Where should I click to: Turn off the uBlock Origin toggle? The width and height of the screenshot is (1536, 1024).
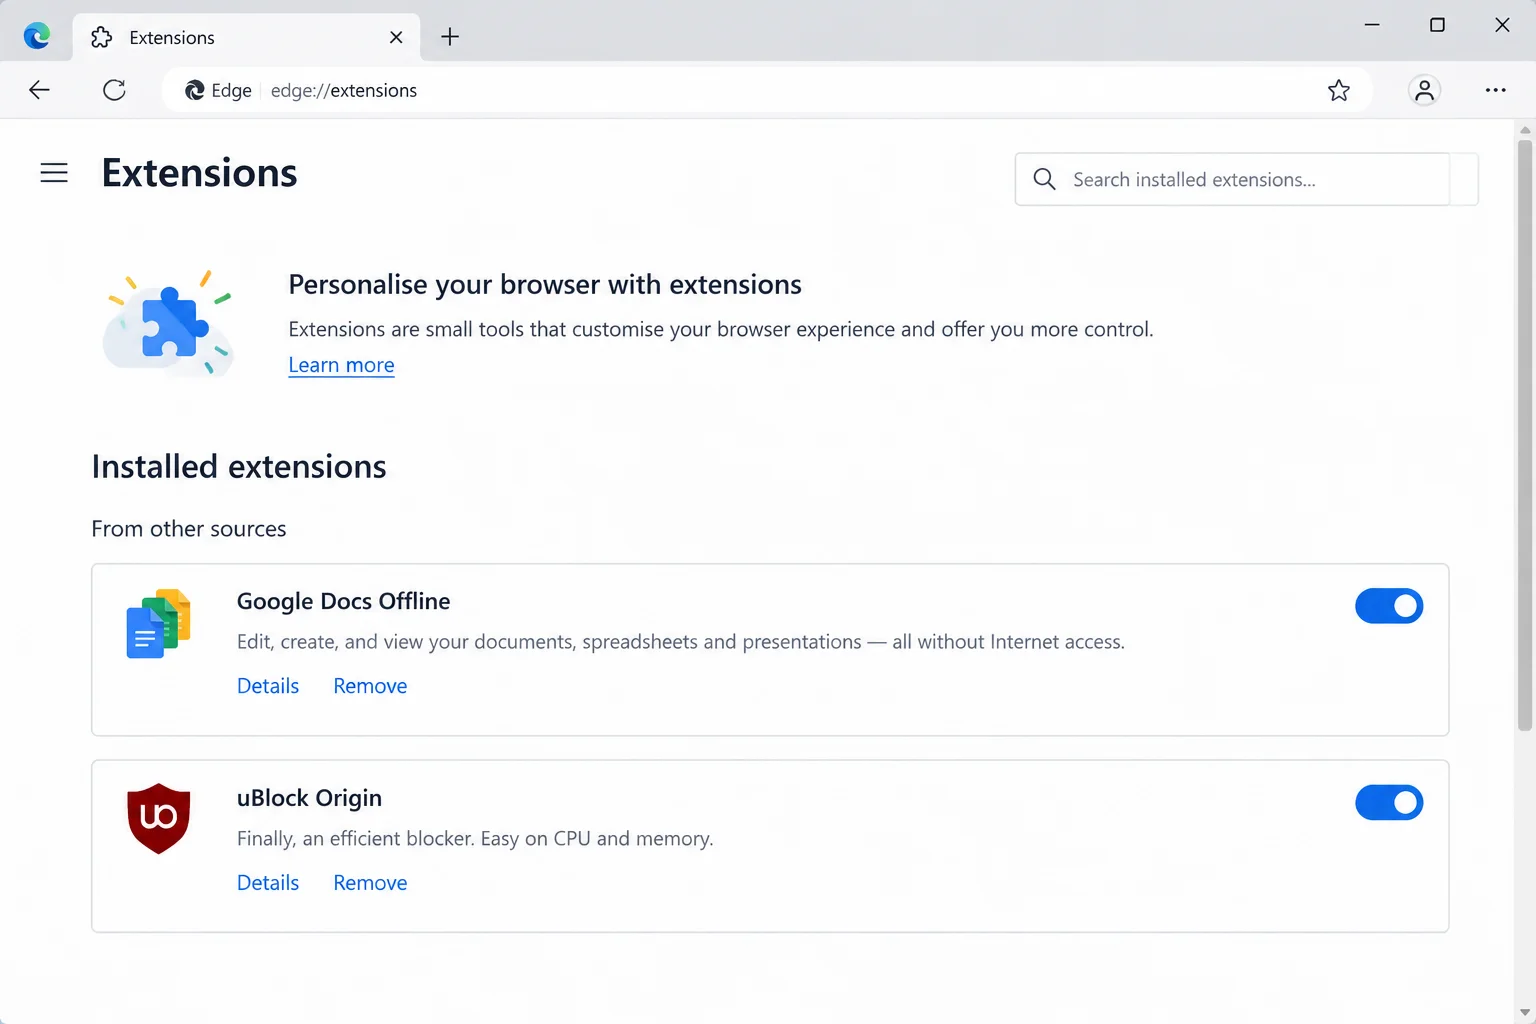click(1389, 802)
